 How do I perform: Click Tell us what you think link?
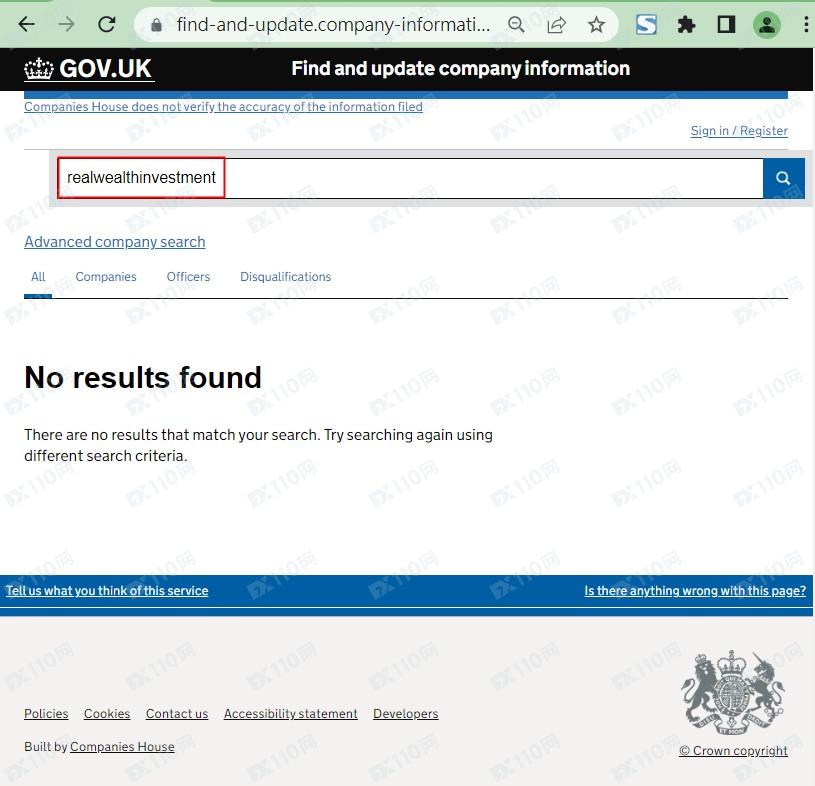tap(107, 591)
